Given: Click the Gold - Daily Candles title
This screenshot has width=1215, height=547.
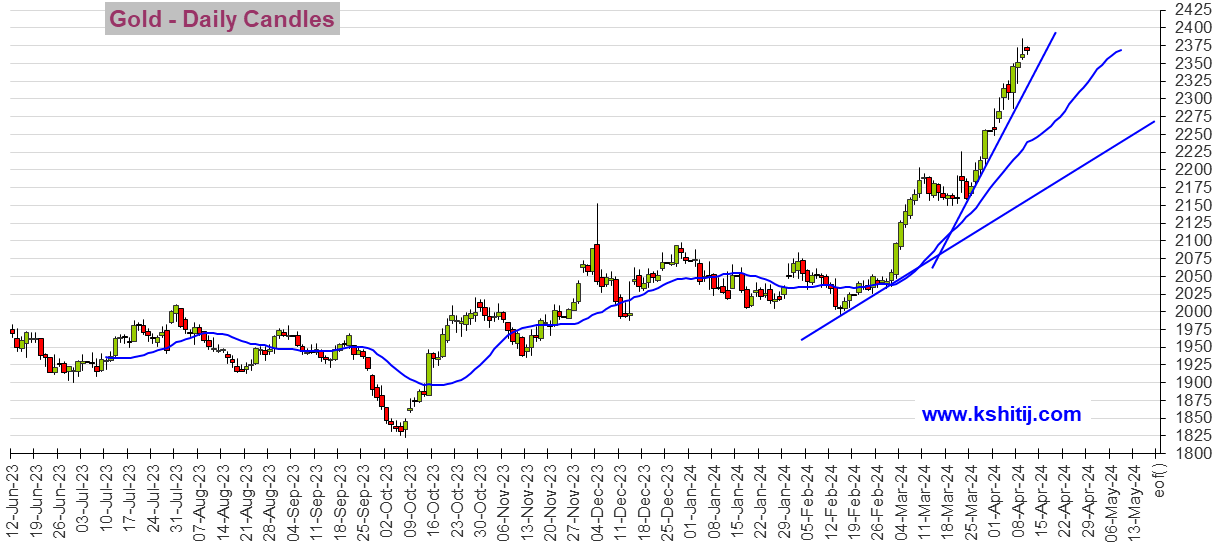Looking at the screenshot, I should [x=222, y=19].
